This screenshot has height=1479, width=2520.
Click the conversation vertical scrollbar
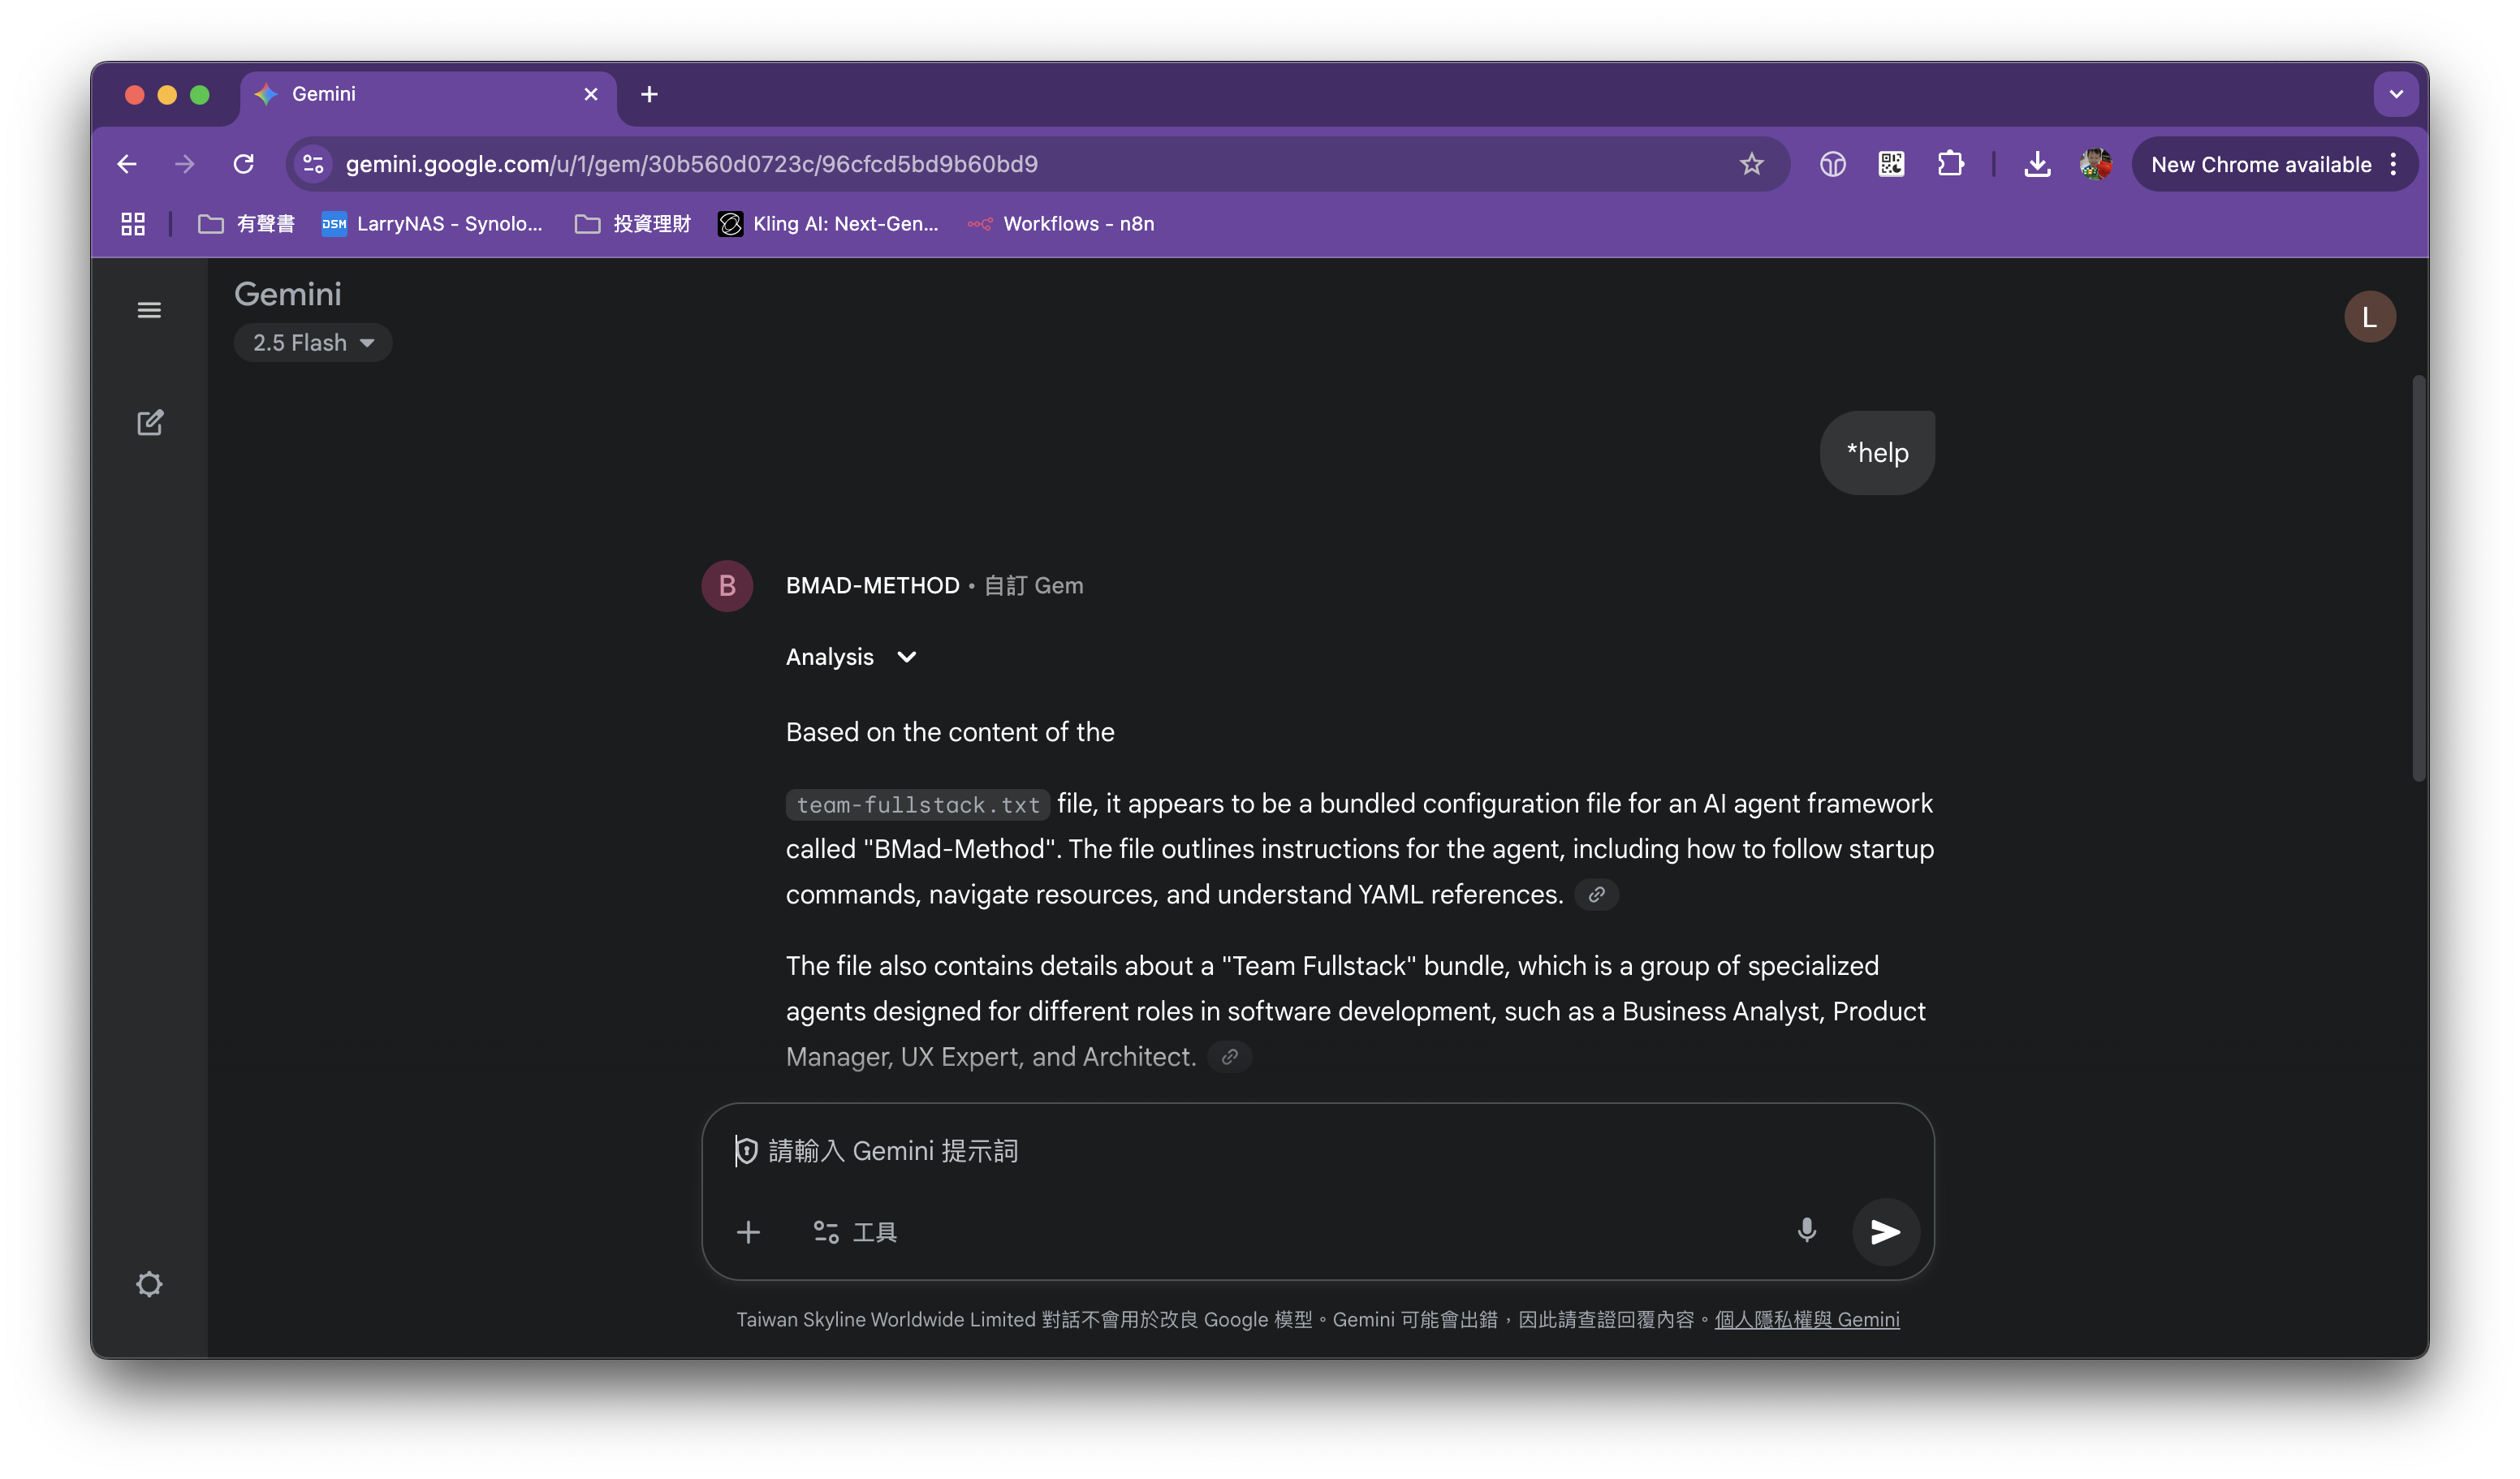click(2418, 578)
